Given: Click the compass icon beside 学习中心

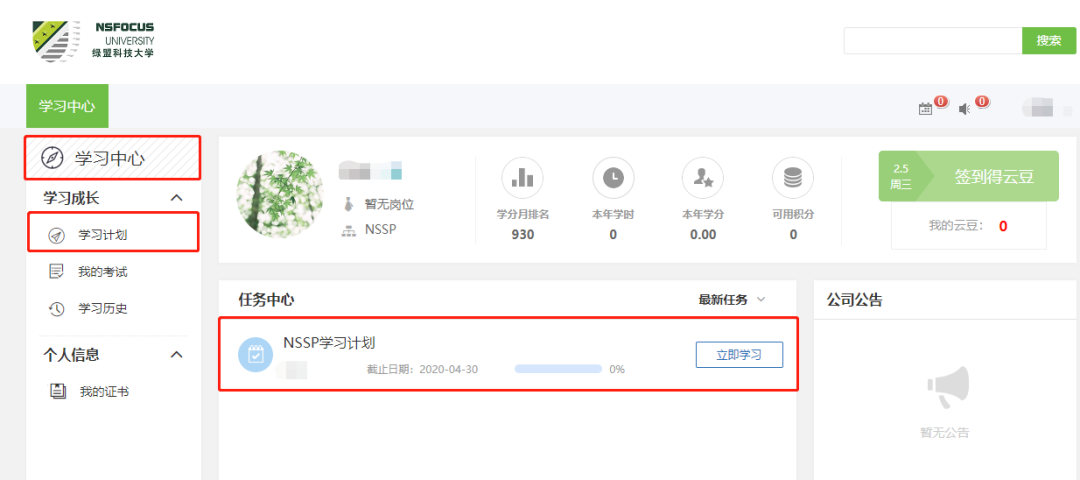Looking at the screenshot, I should [x=52, y=158].
